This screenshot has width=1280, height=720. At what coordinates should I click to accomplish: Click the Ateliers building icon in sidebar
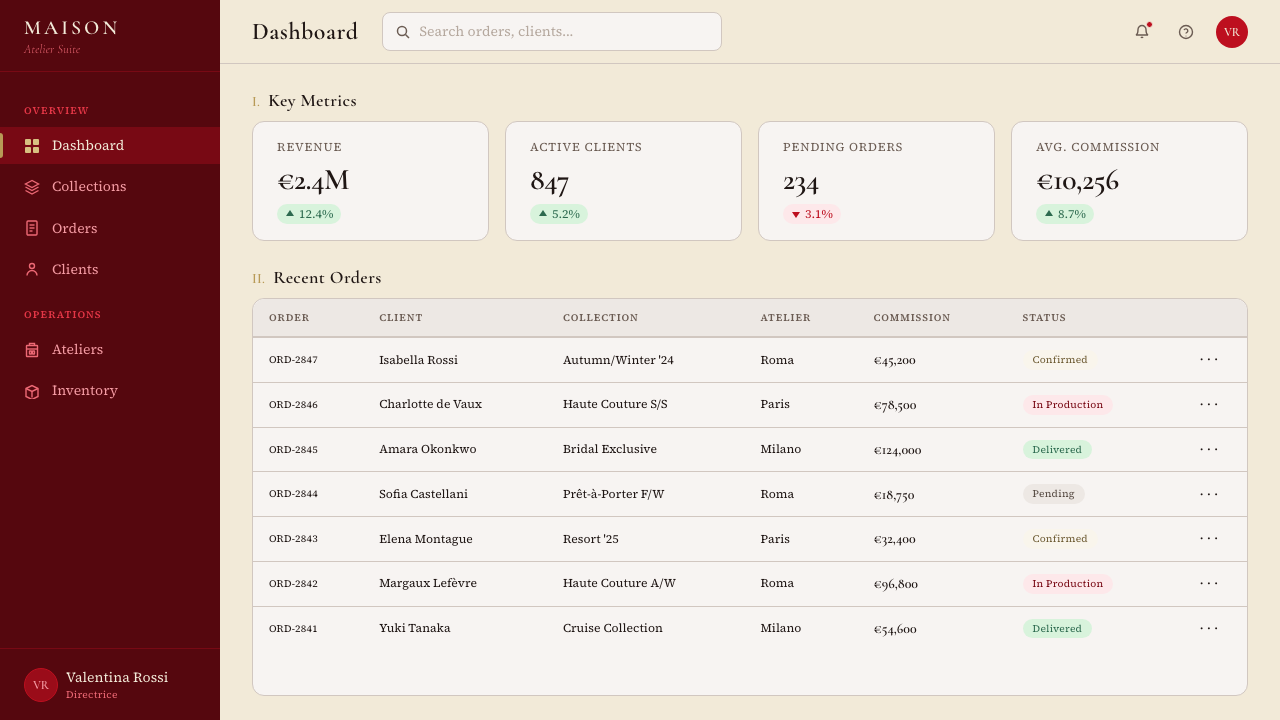click(x=32, y=350)
